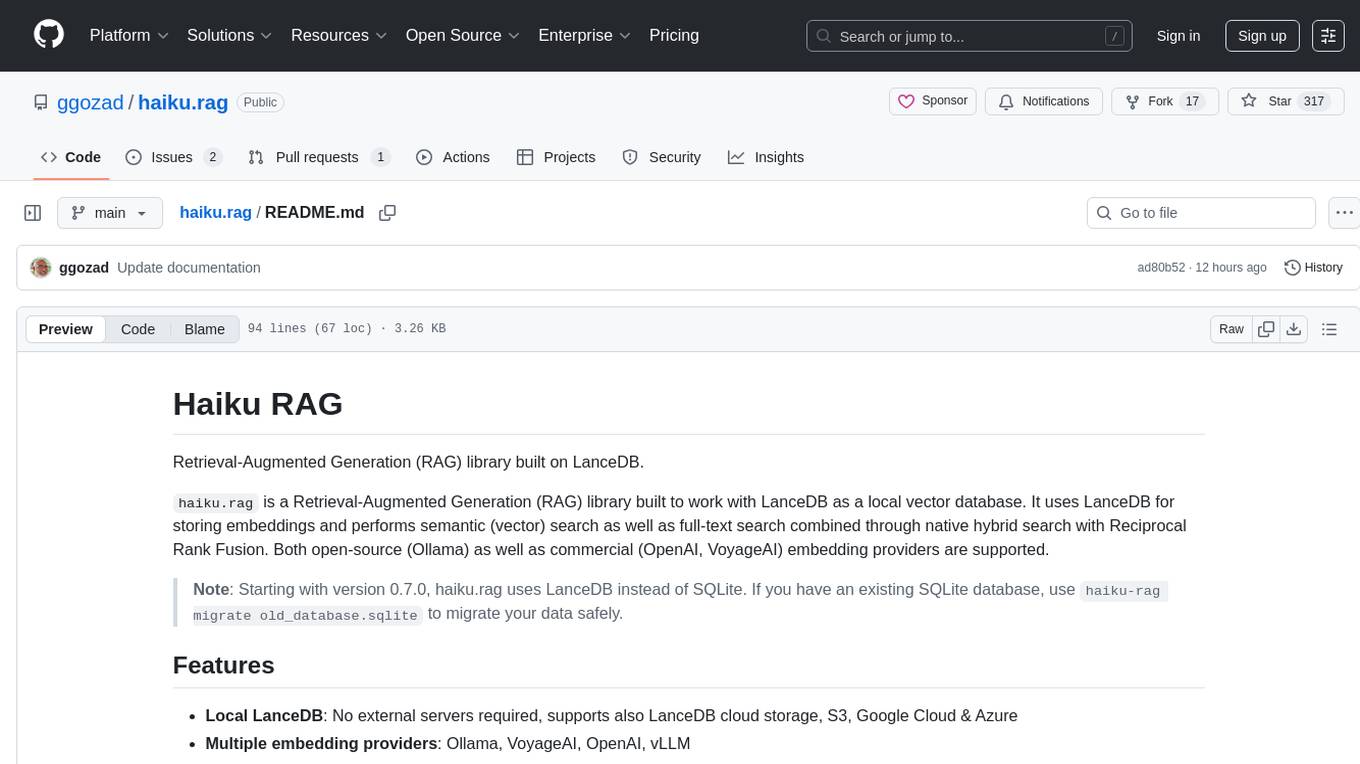The image size is (1360, 764).
Task: Open the Update documentation commit
Action: click(189, 268)
